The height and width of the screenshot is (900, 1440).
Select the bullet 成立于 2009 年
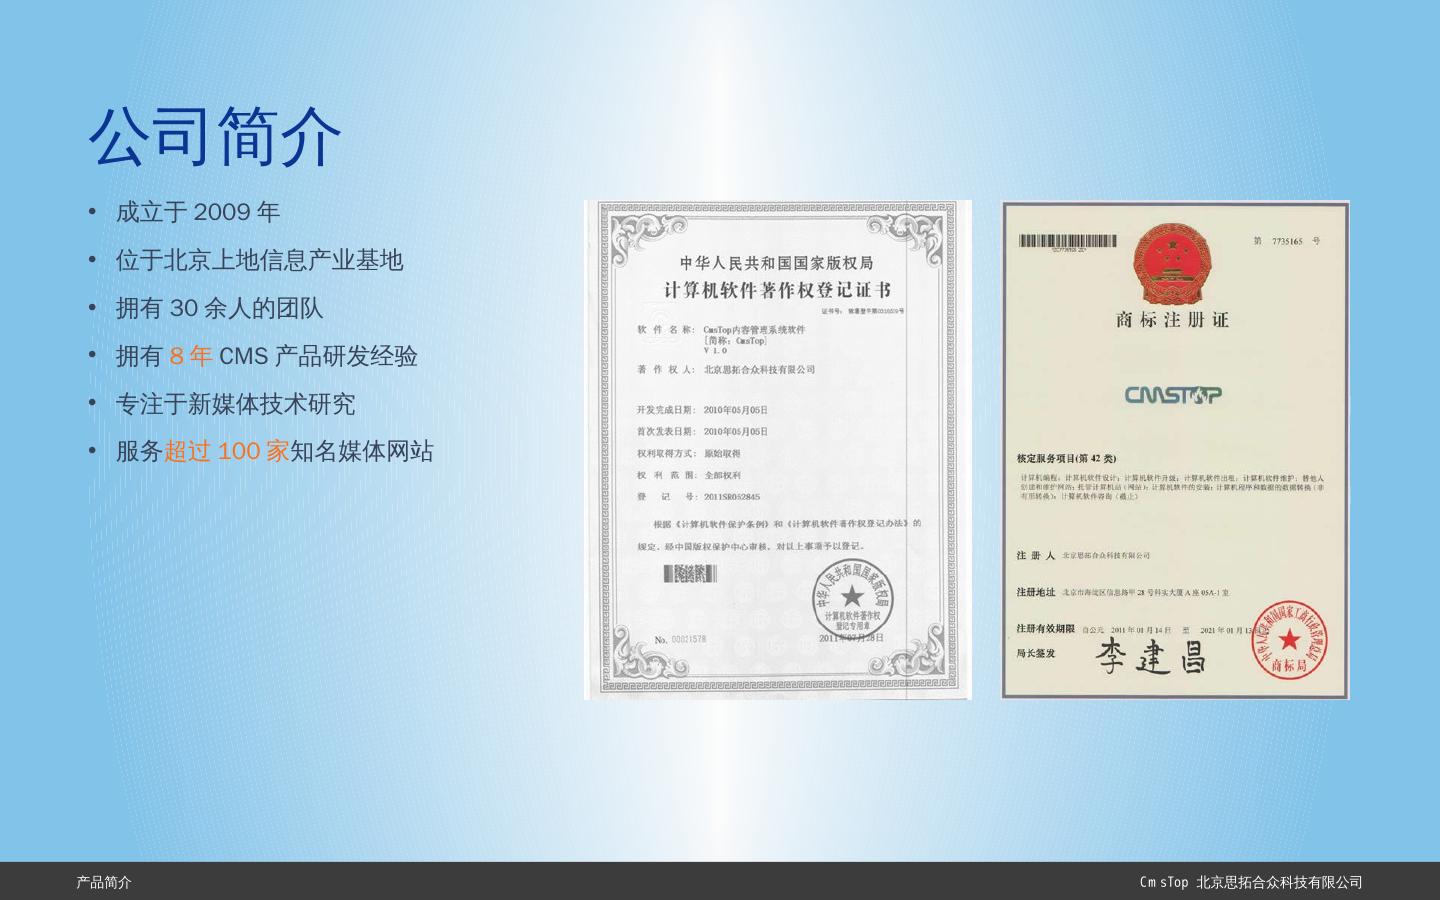coord(198,212)
